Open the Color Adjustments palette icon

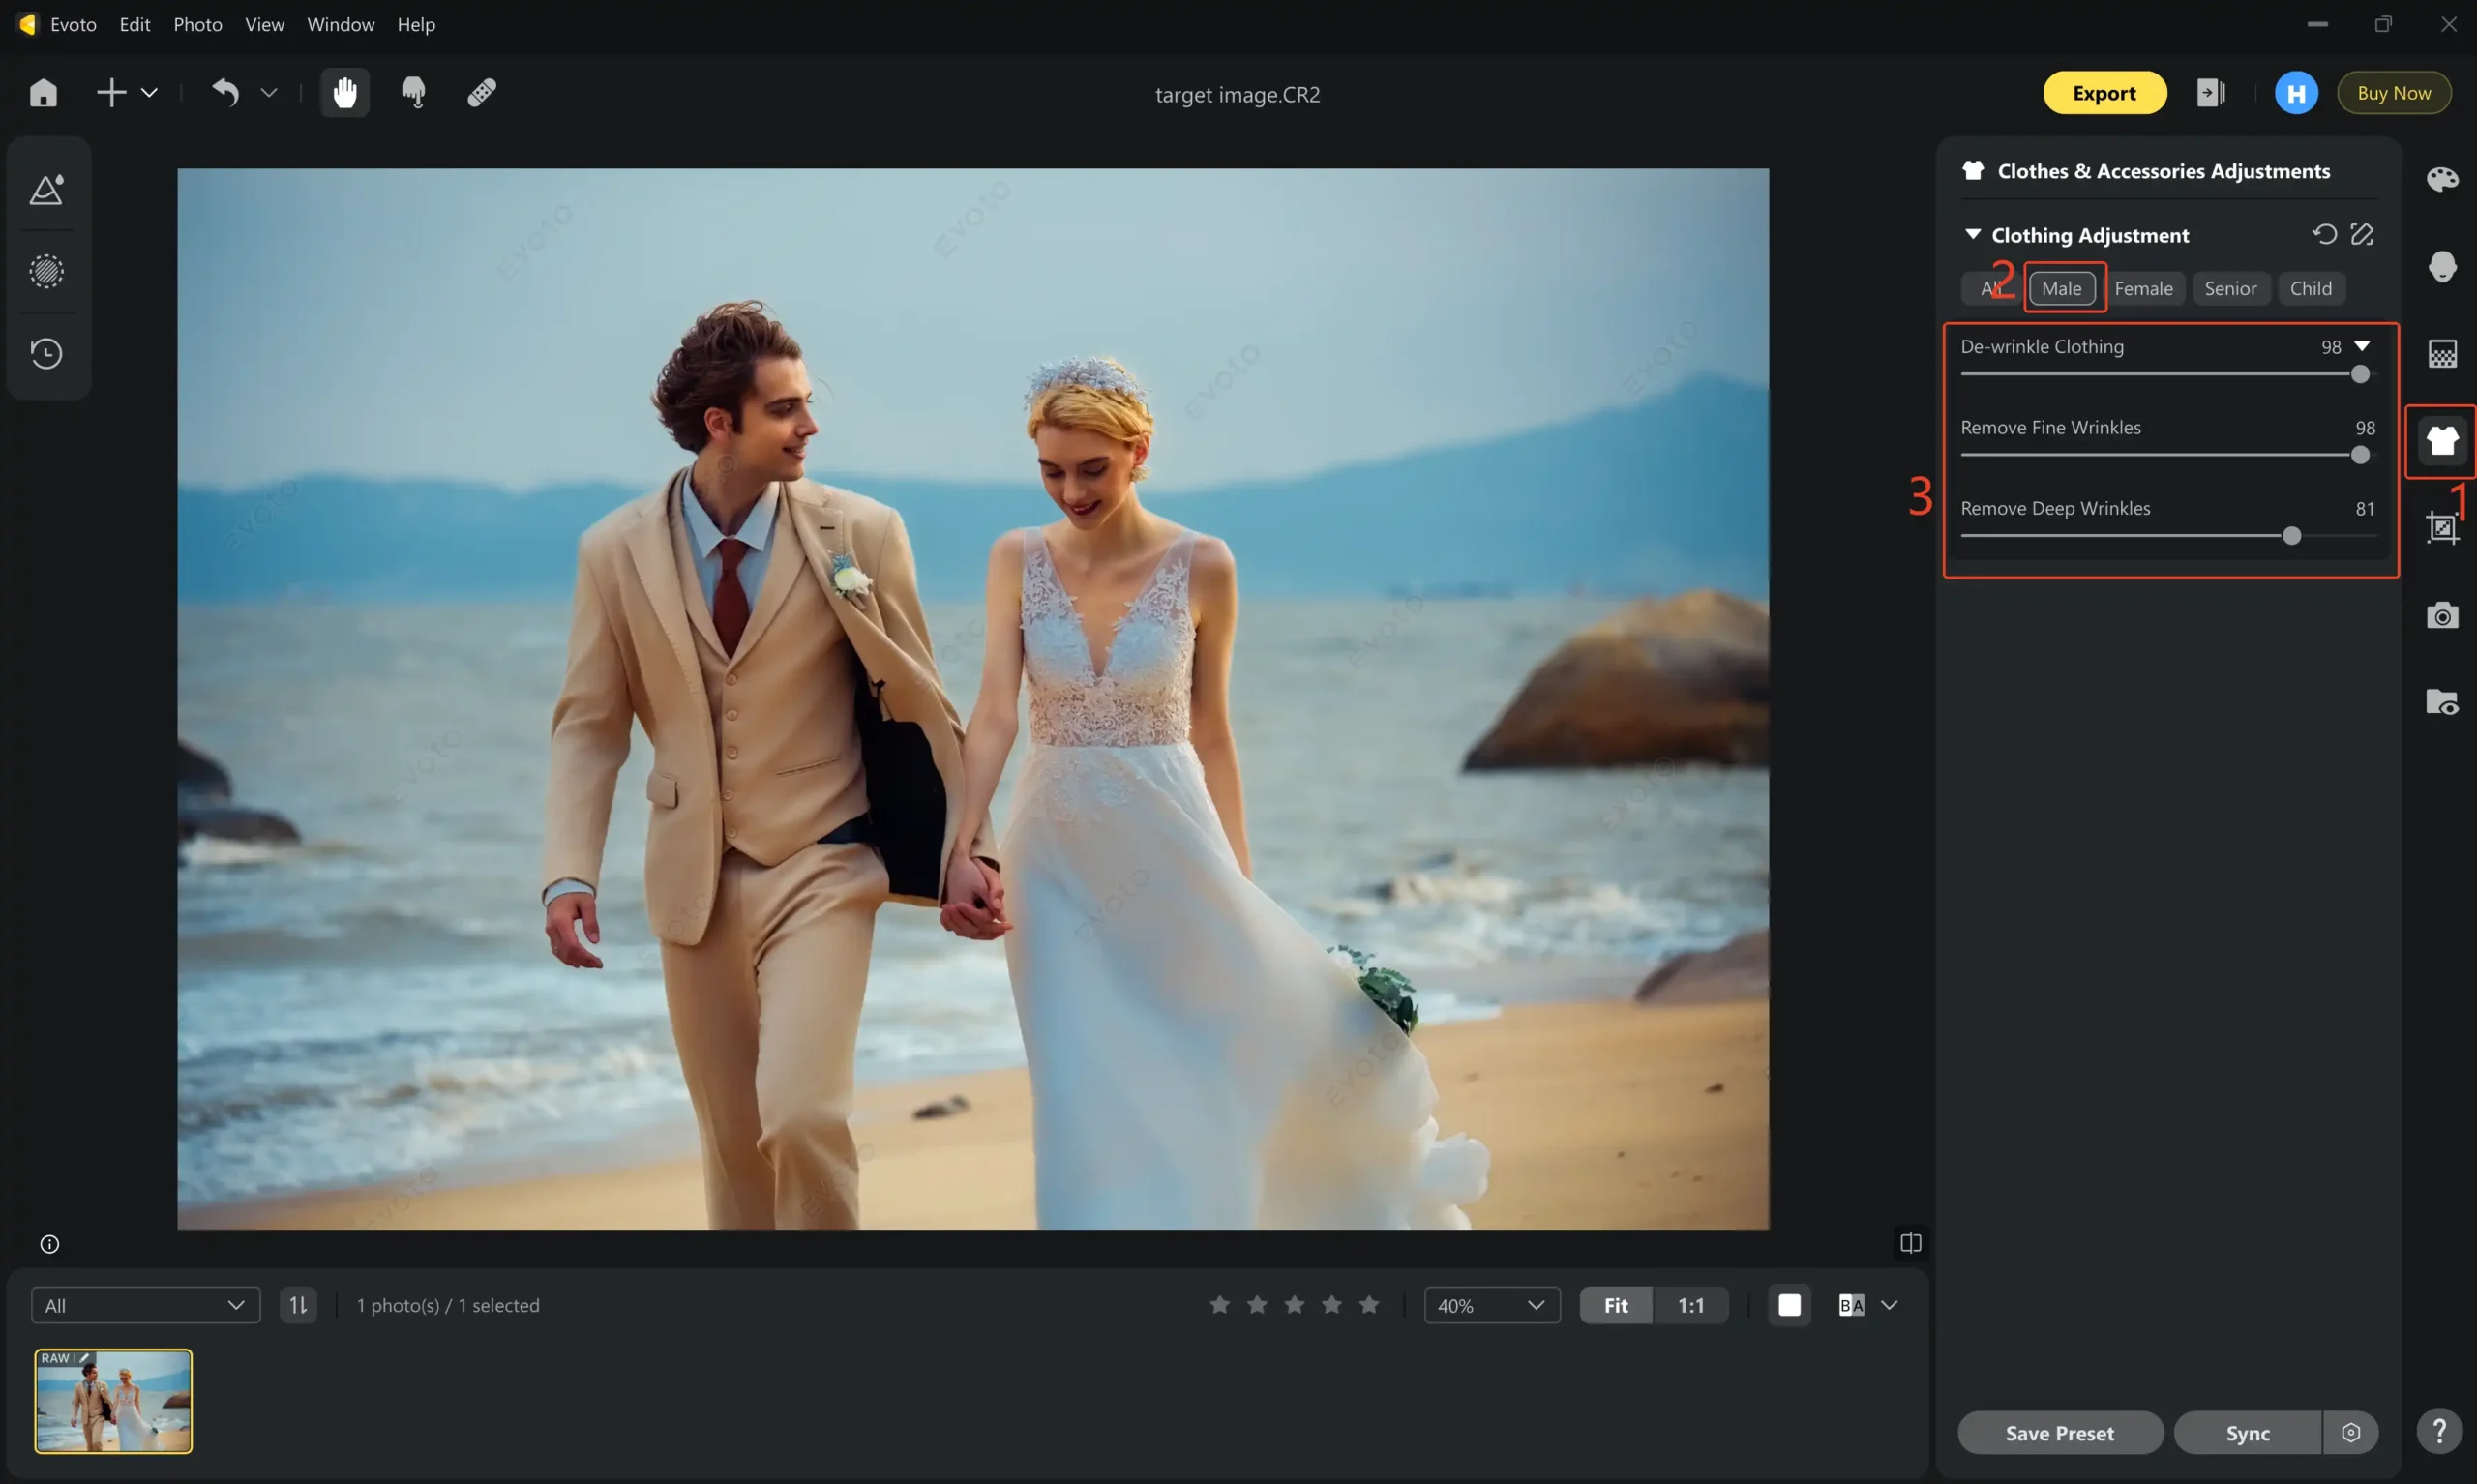(x=2442, y=179)
